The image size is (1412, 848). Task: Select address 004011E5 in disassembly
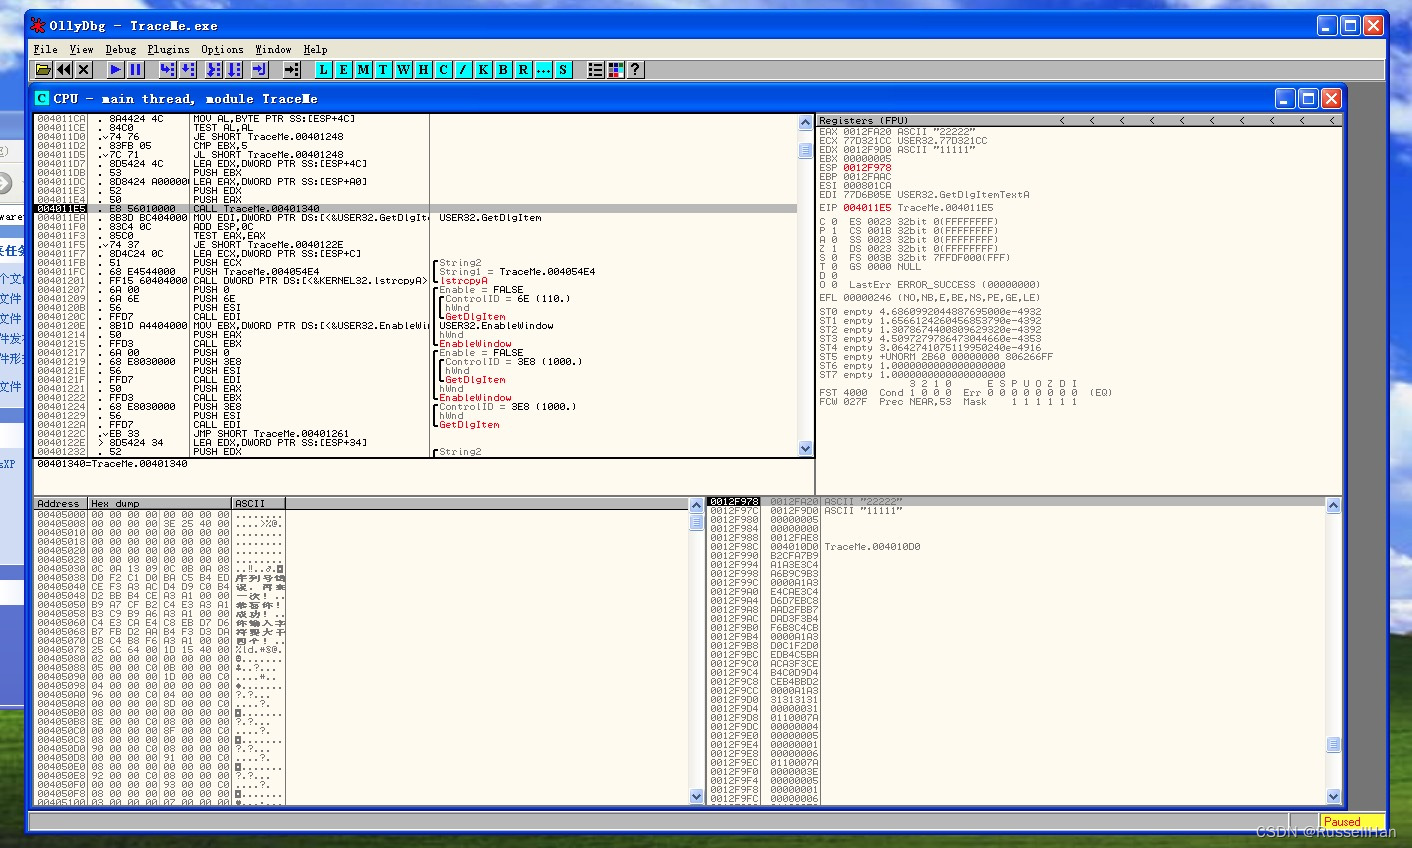tap(61, 208)
